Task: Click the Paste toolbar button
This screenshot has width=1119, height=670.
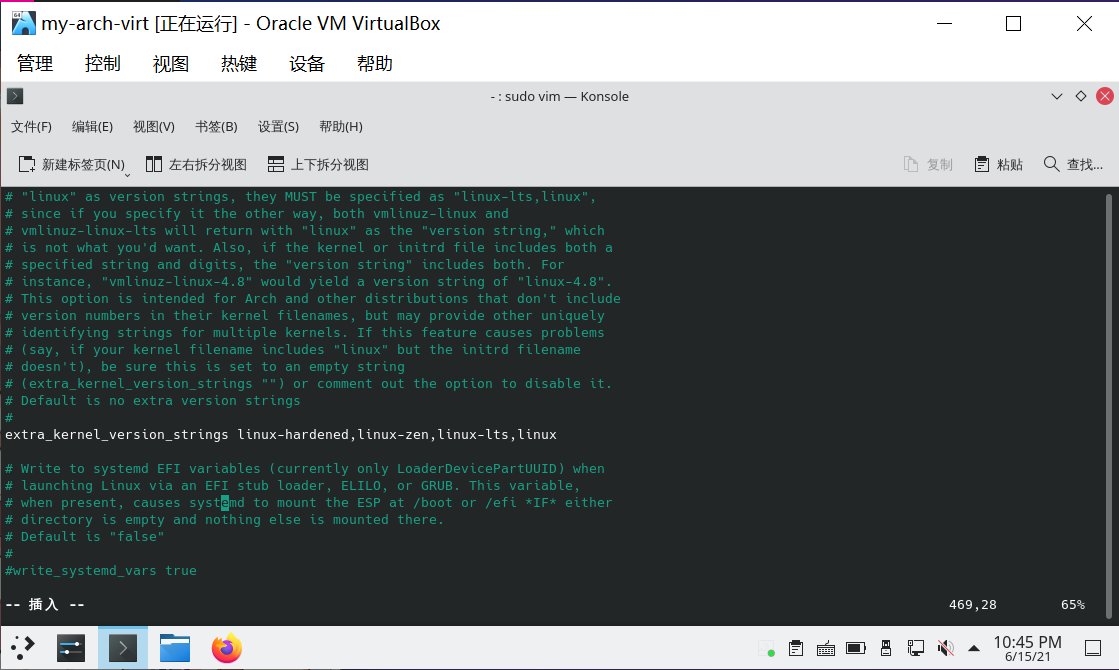Action: [998, 164]
